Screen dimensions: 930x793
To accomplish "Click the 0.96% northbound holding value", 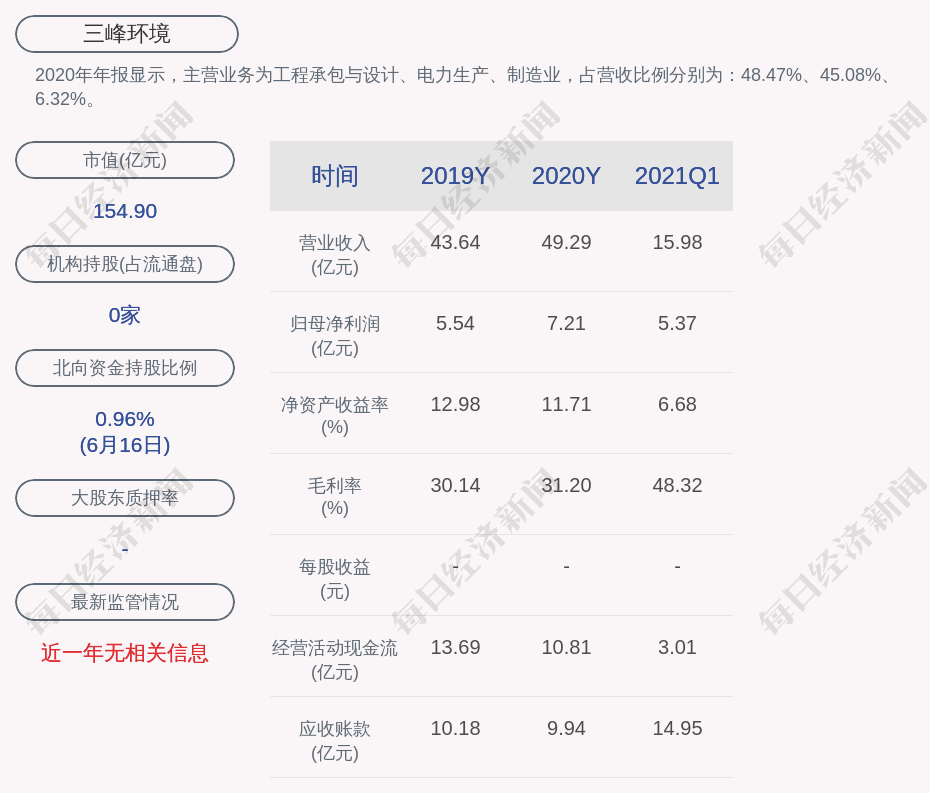I will [125, 419].
